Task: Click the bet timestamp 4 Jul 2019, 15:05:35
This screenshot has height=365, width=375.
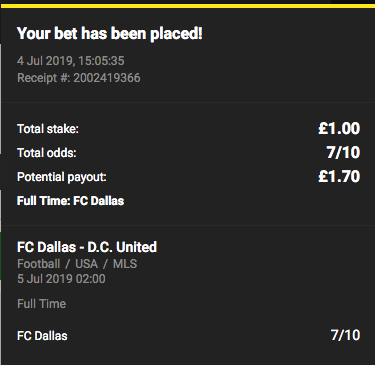Action: click(x=71, y=61)
